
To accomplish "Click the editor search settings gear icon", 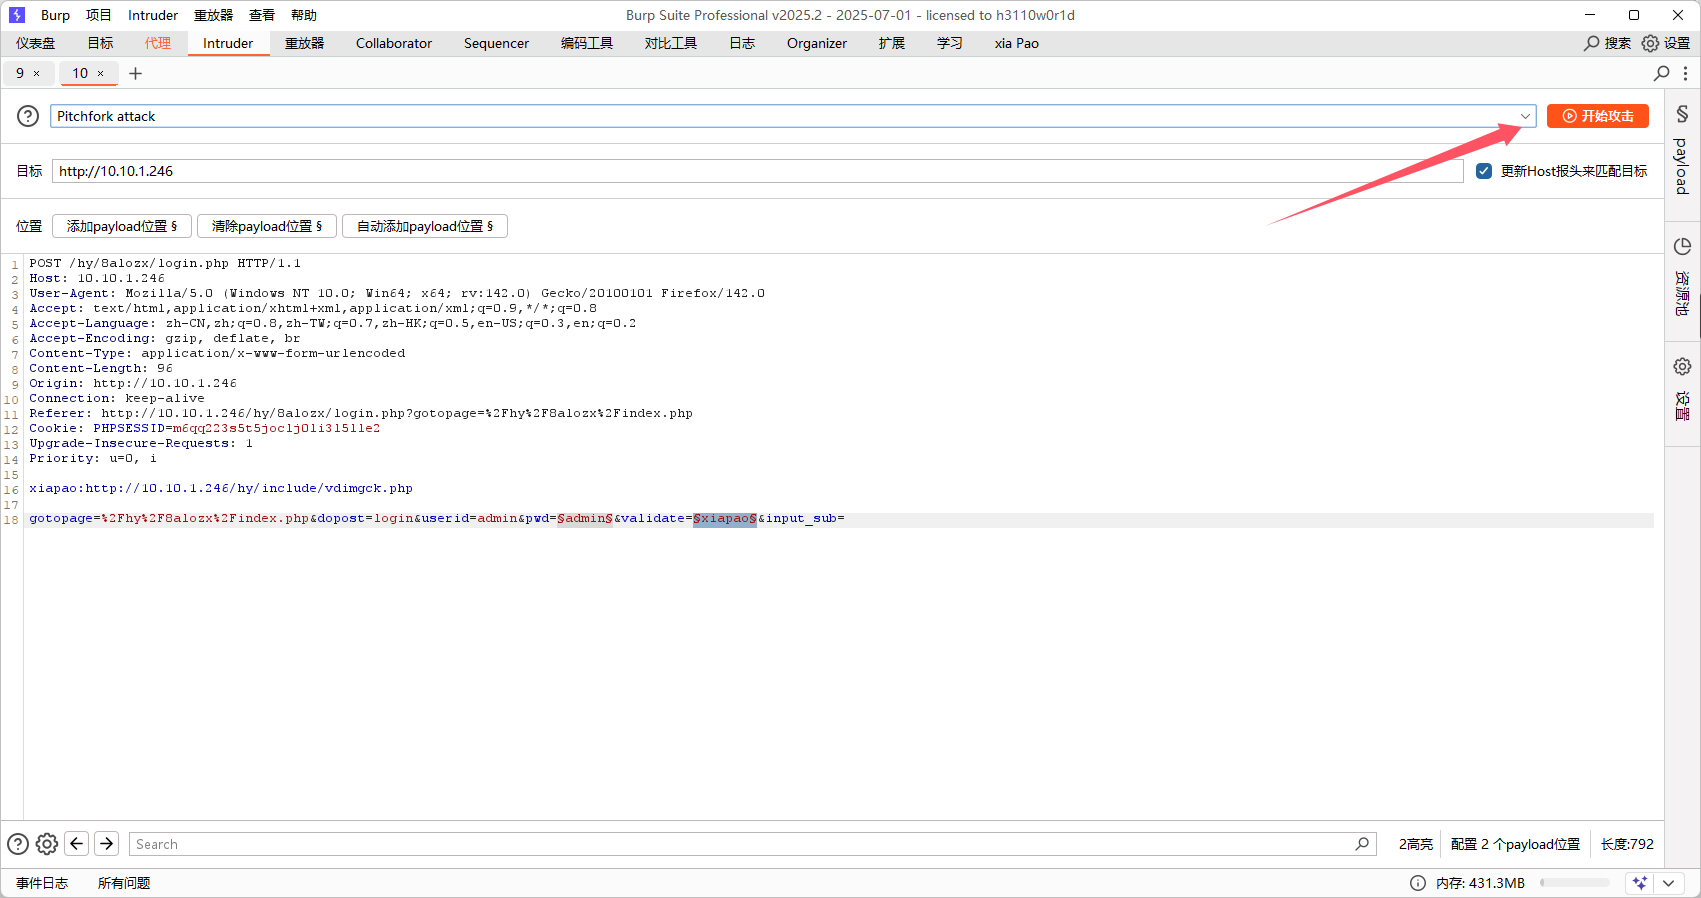I will coord(47,844).
